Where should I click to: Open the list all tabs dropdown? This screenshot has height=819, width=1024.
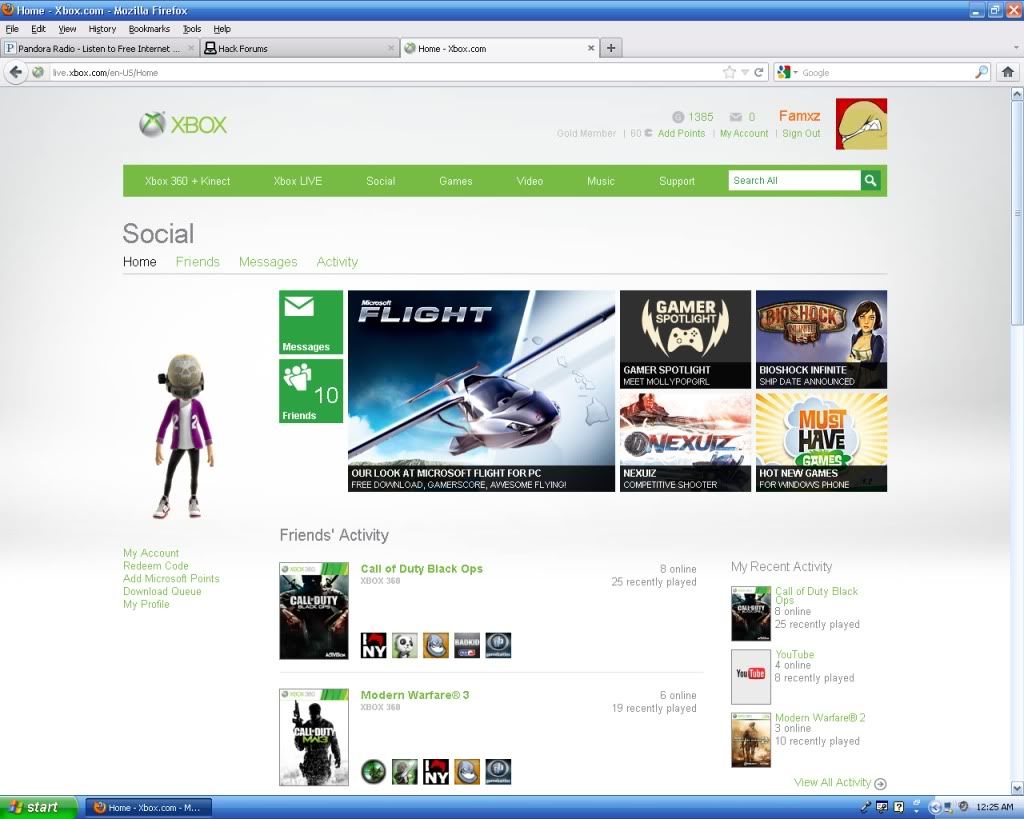point(1016,48)
